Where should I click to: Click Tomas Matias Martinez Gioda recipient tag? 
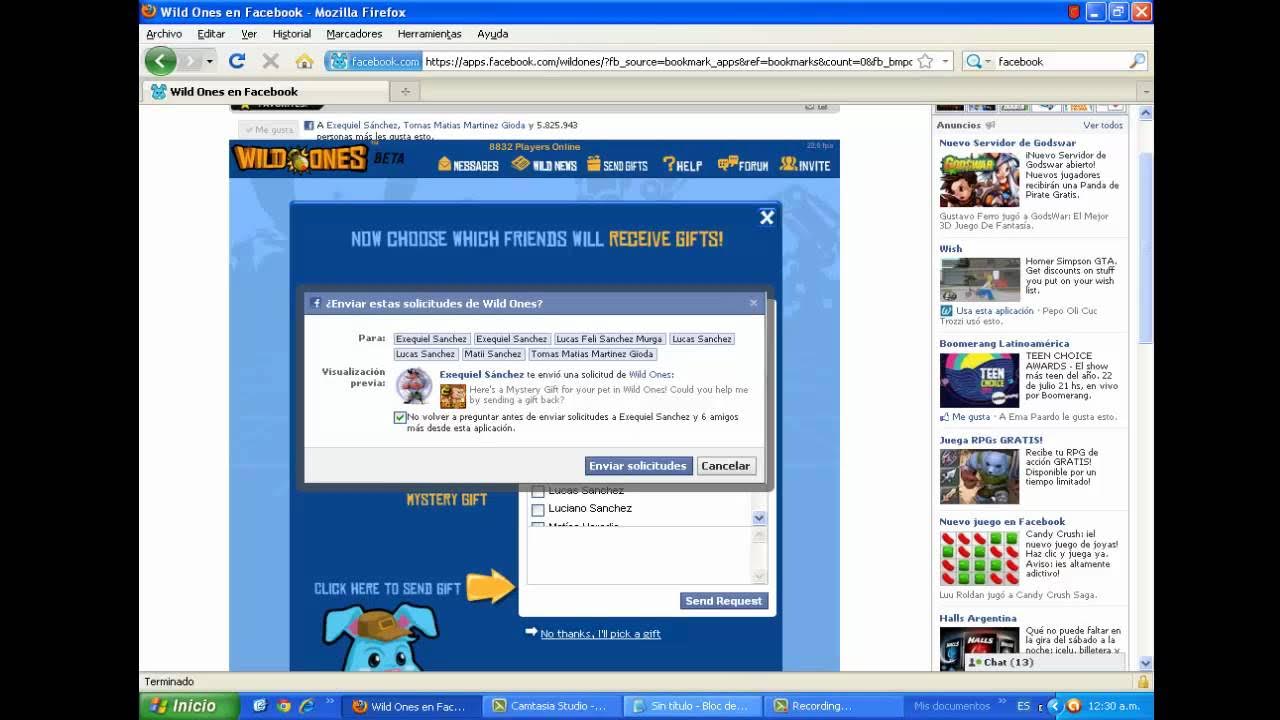click(x=592, y=354)
